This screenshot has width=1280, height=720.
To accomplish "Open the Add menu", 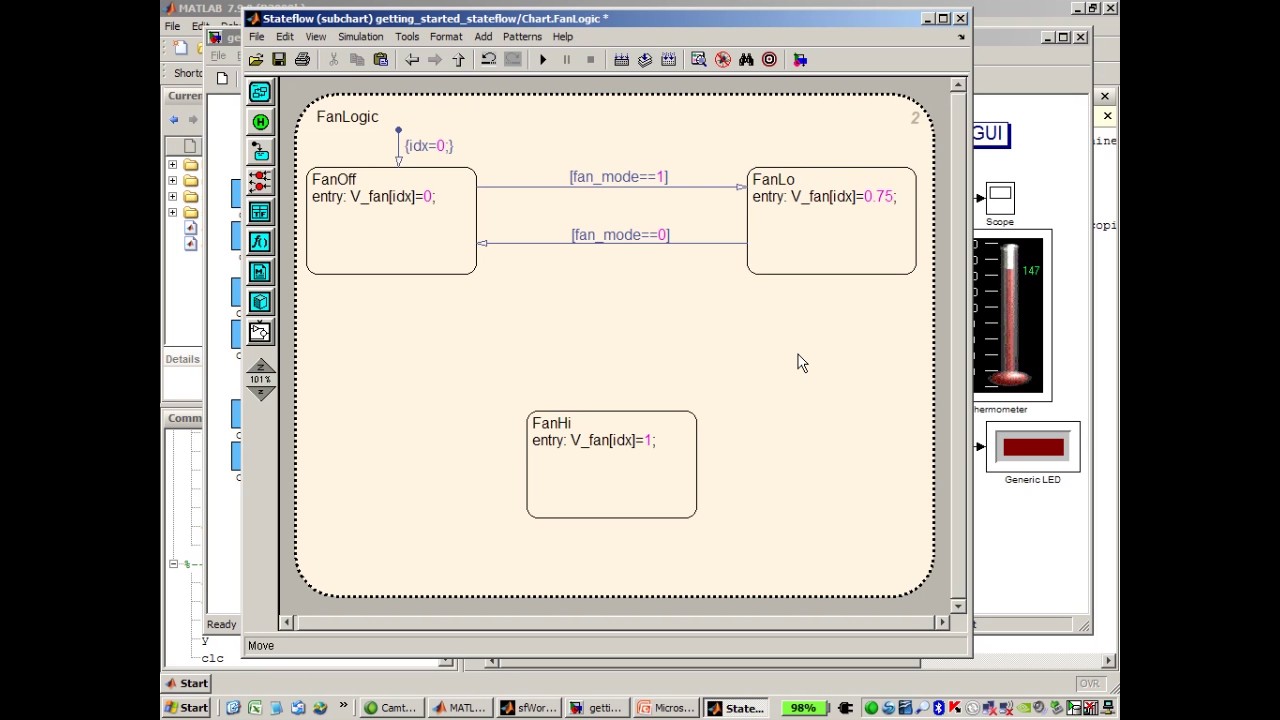I will coord(483,37).
